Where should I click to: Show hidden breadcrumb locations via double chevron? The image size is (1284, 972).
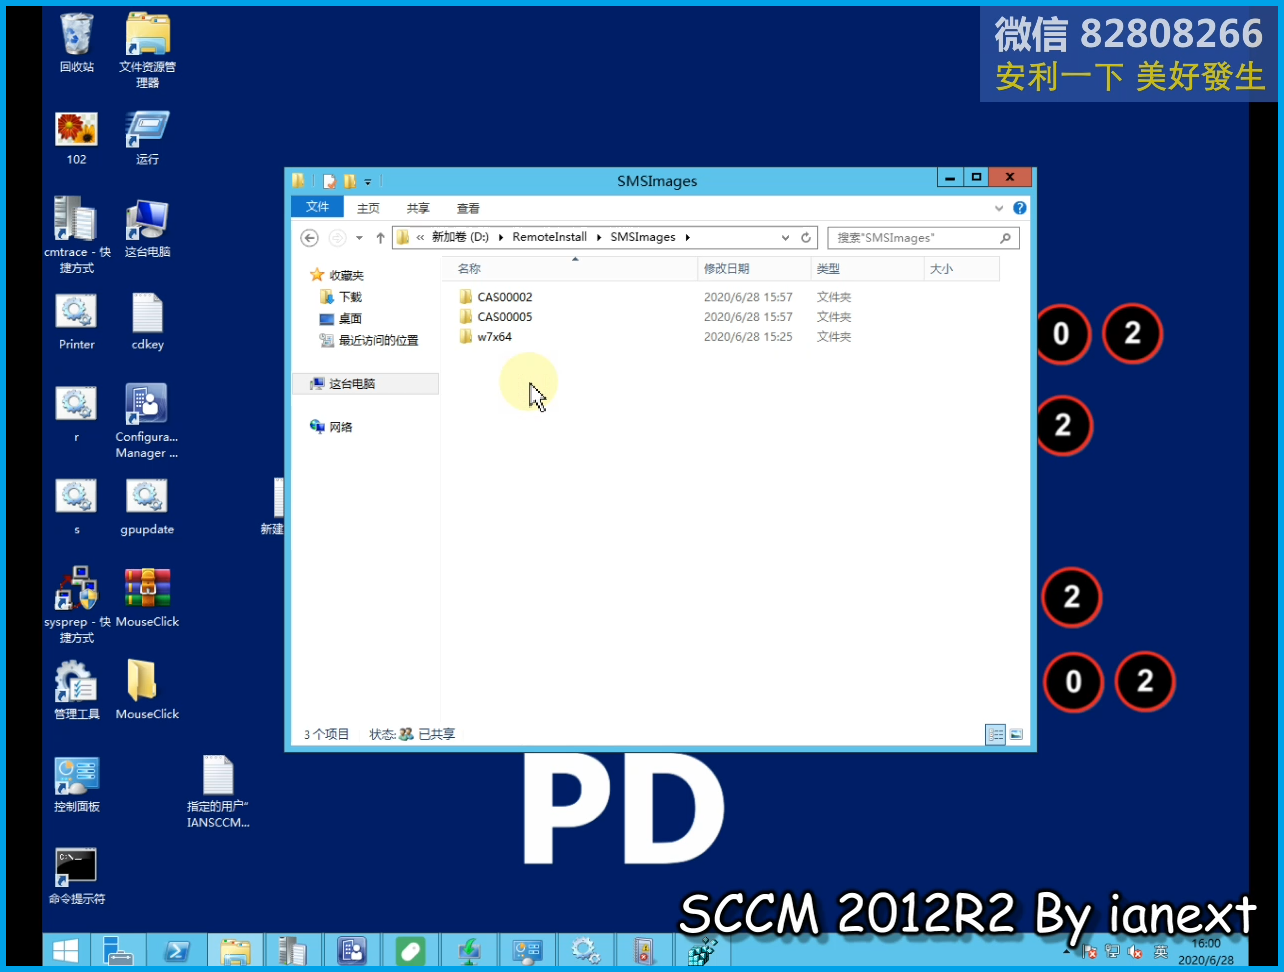tap(420, 237)
